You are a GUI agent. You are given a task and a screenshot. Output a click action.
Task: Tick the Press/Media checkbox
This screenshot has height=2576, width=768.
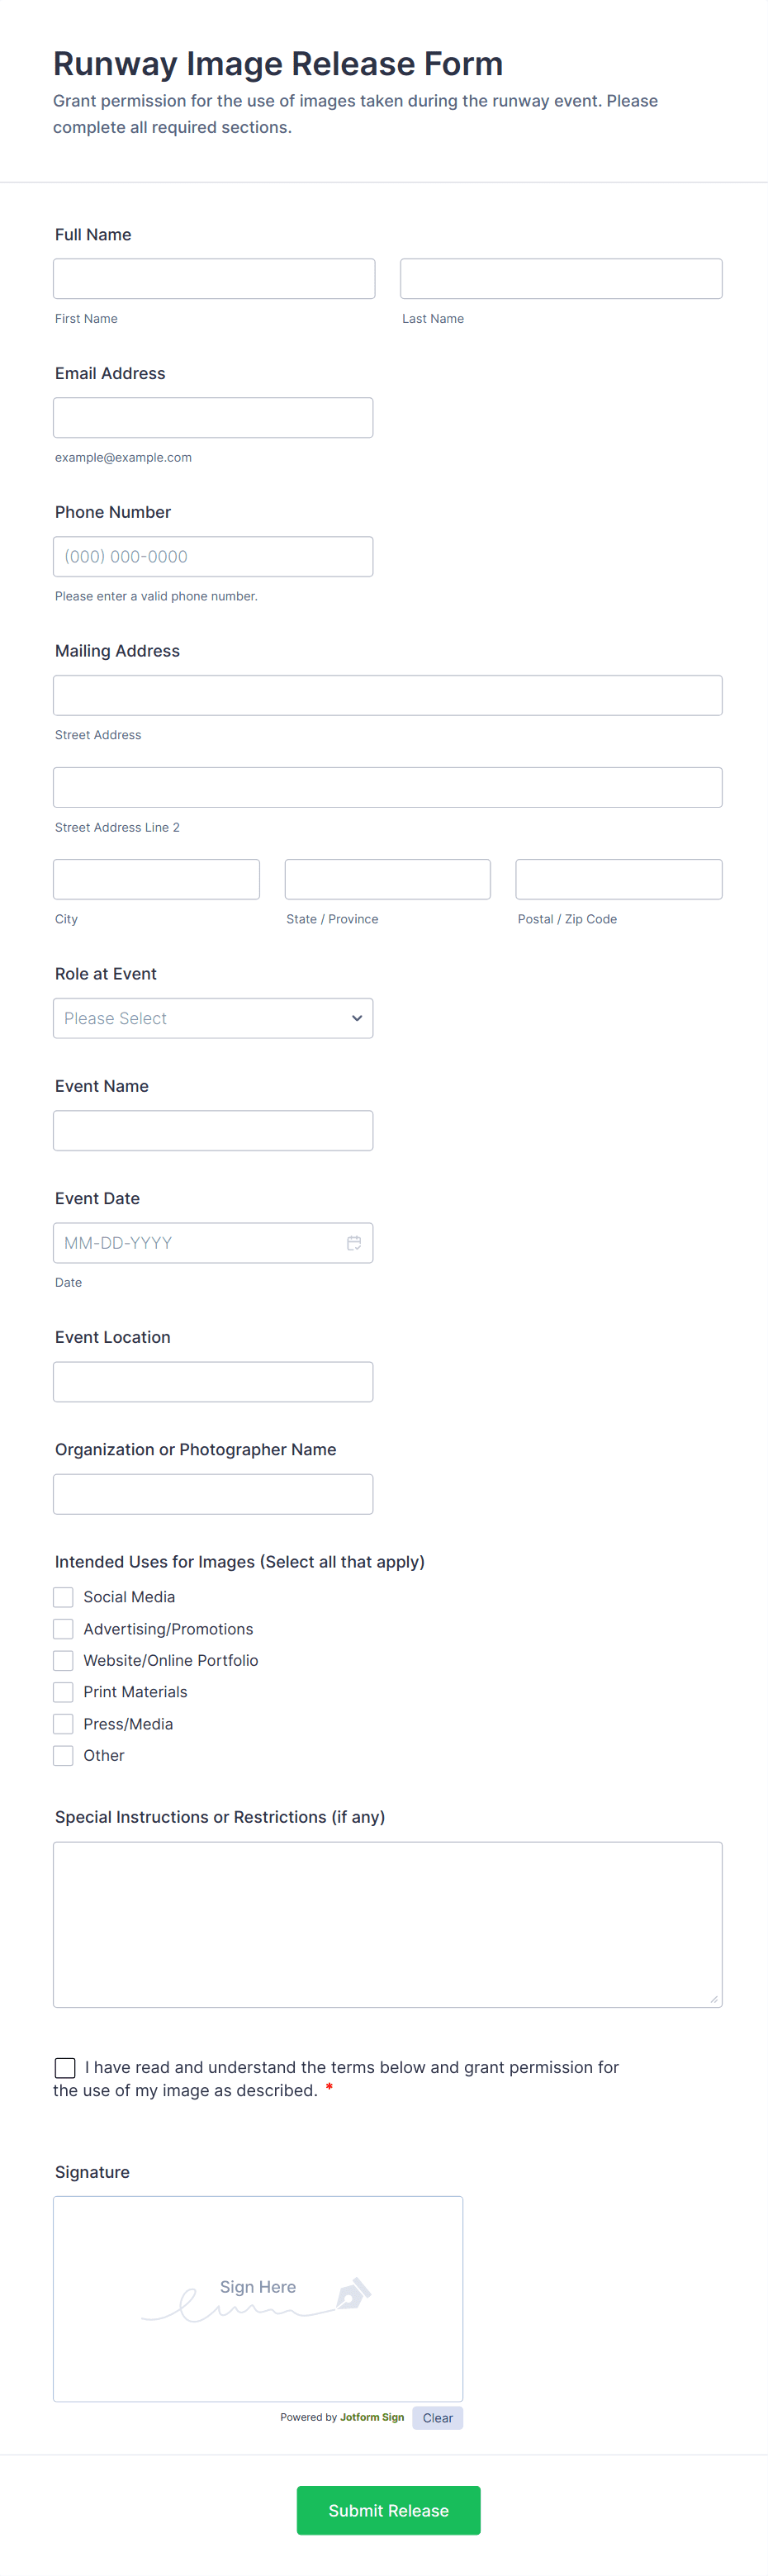pos(63,1723)
